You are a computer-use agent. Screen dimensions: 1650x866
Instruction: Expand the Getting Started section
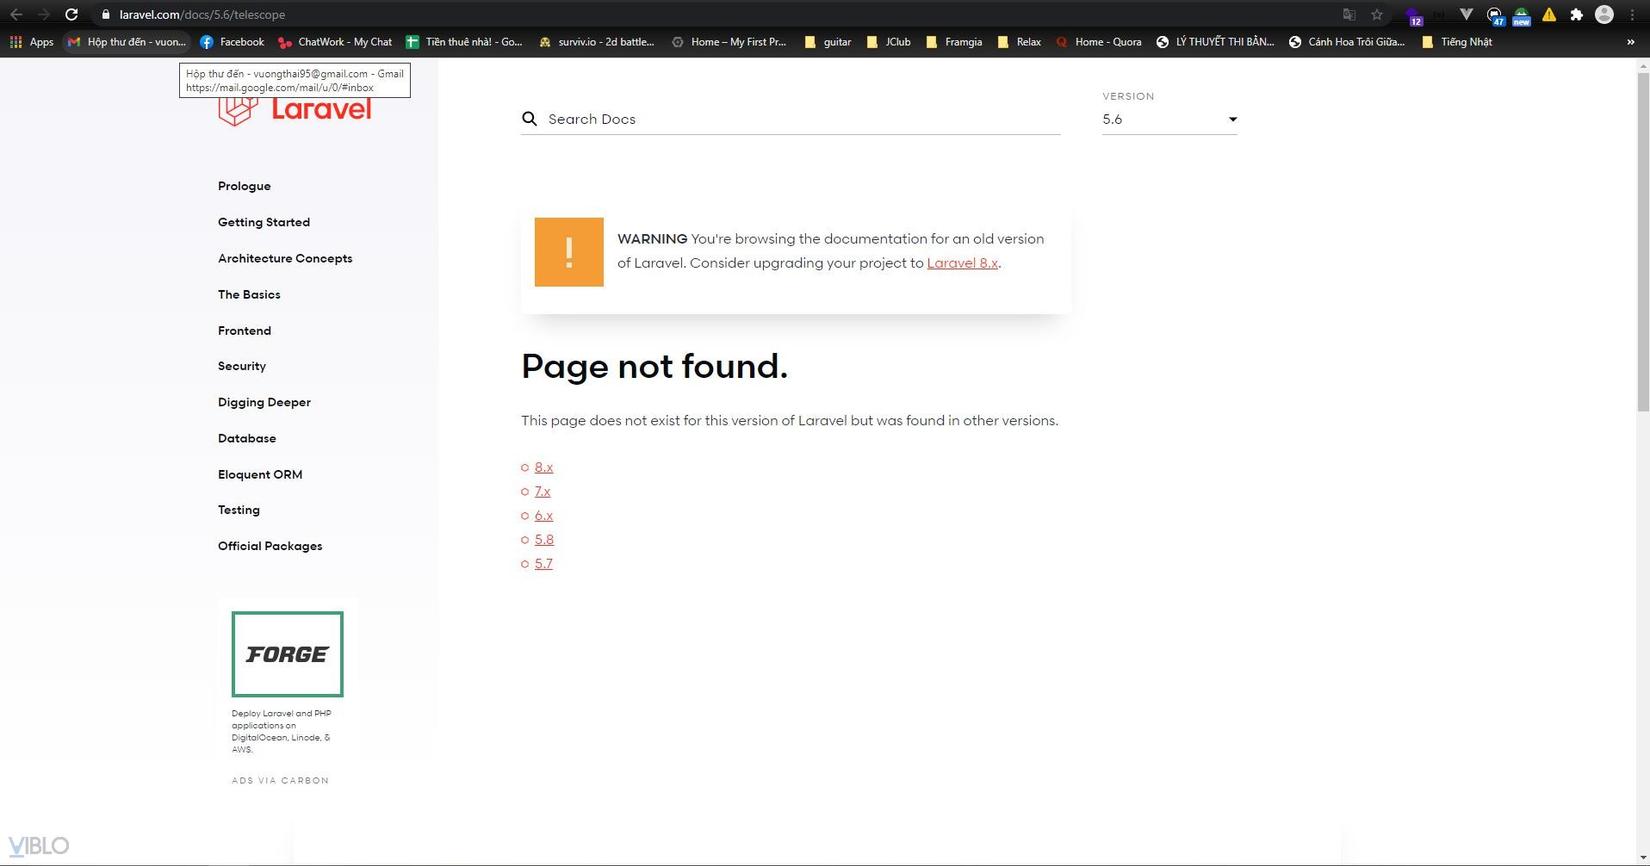pos(264,222)
